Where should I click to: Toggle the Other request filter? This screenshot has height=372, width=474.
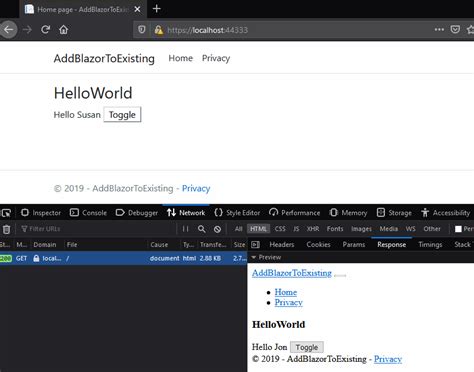coord(432,229)
